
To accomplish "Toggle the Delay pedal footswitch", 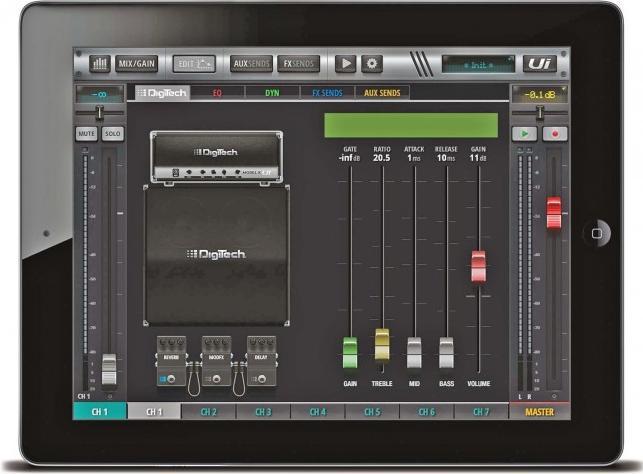I will click(261, 379).
